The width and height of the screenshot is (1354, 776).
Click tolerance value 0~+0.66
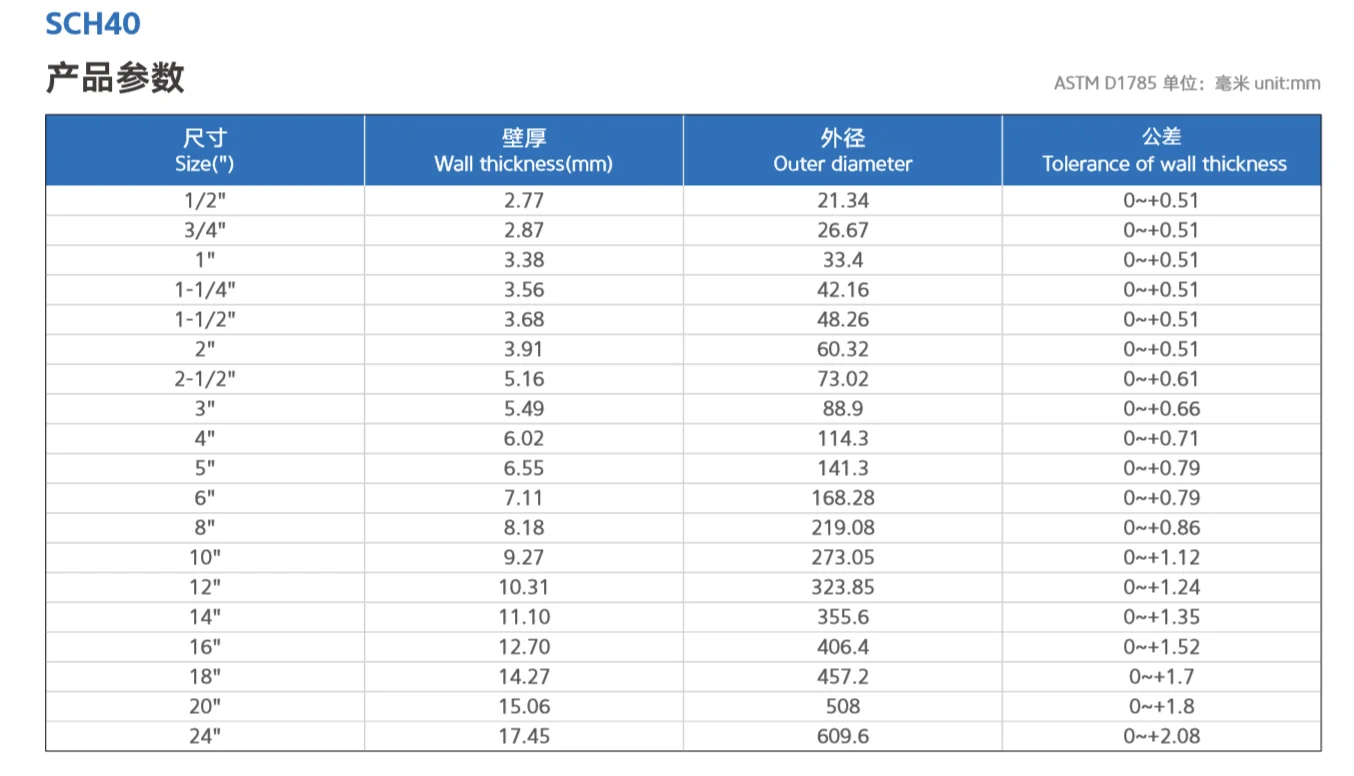(1161, 409)
